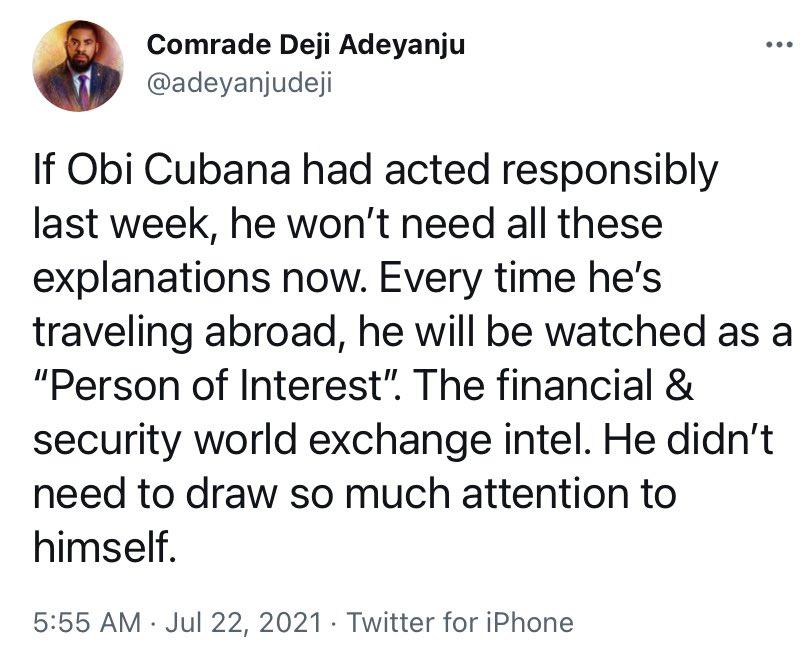809x668 pixels.
Task: Click Deji Adeyanju's profile avatar picture
Action: (77, 67)
